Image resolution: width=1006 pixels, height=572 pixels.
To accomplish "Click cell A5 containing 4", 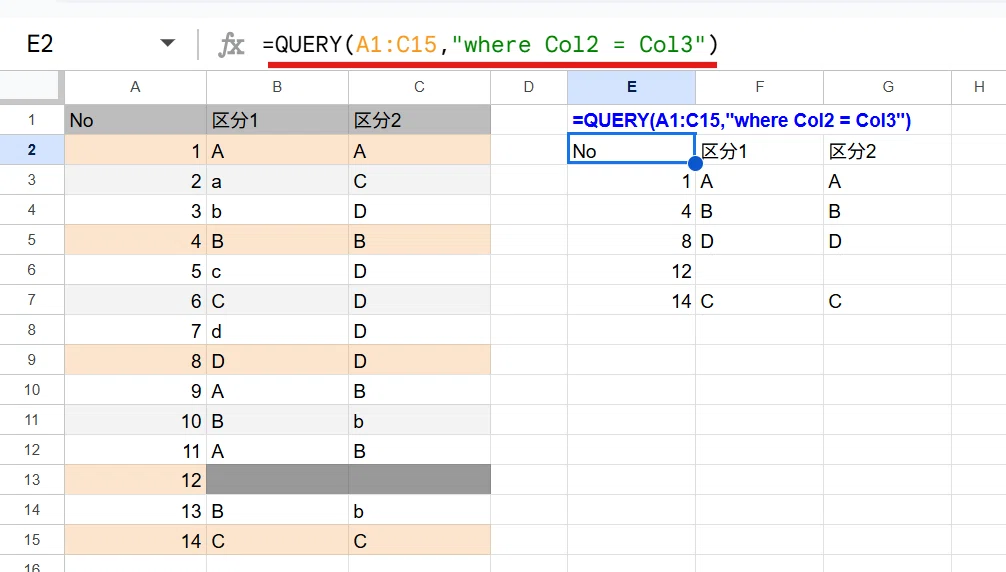I will pos(135,240).
